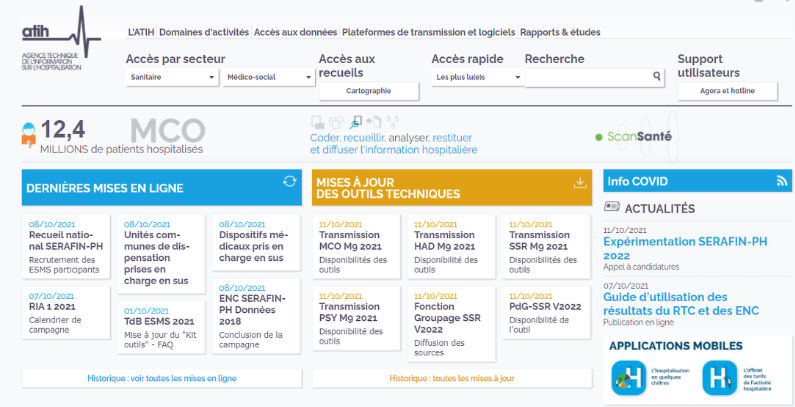Open the L'ATIH menu
The height and width of the screenshot is (407, 795).
[x=141, y=32]
